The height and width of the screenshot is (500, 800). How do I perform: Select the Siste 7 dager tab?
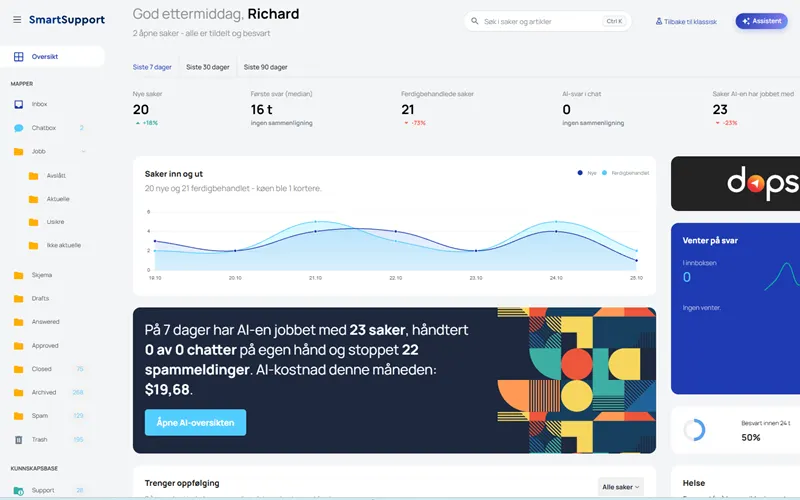tap(152, 67)
